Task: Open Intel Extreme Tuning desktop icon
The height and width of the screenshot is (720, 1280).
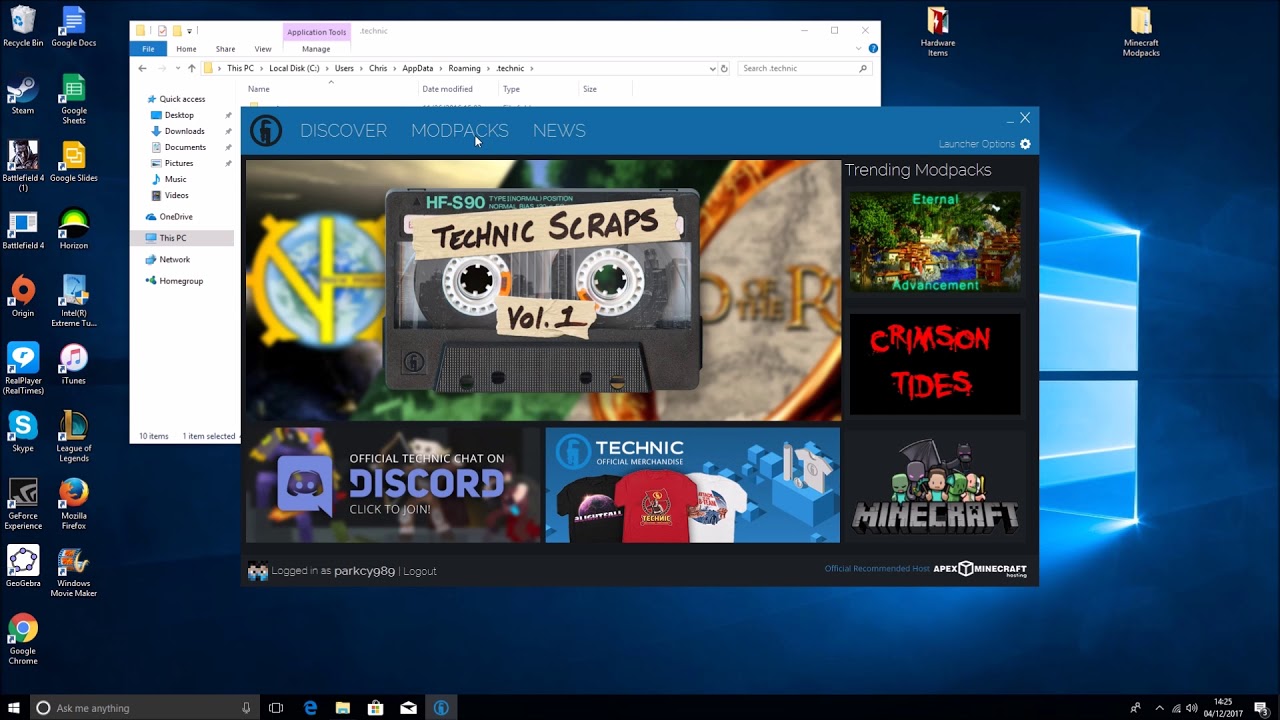Action: coord(74,302)
